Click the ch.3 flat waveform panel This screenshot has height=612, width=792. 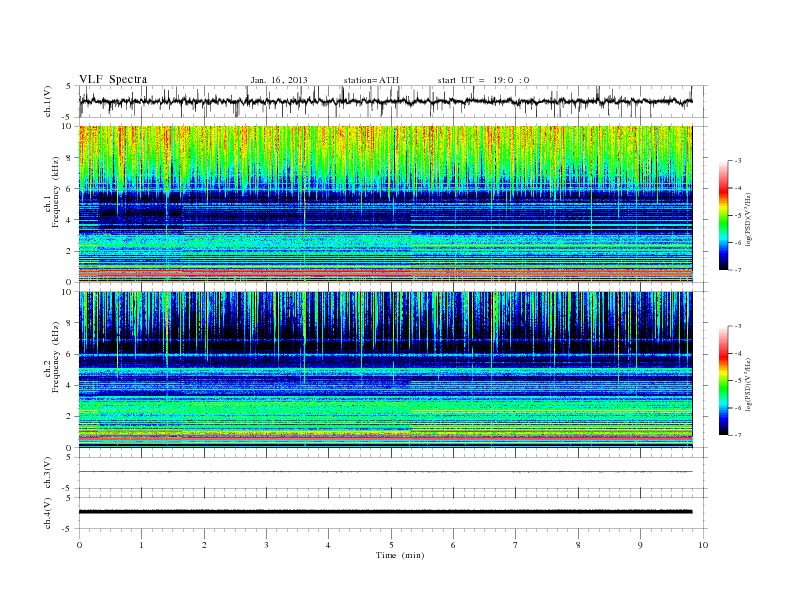(x=392, y=472)
